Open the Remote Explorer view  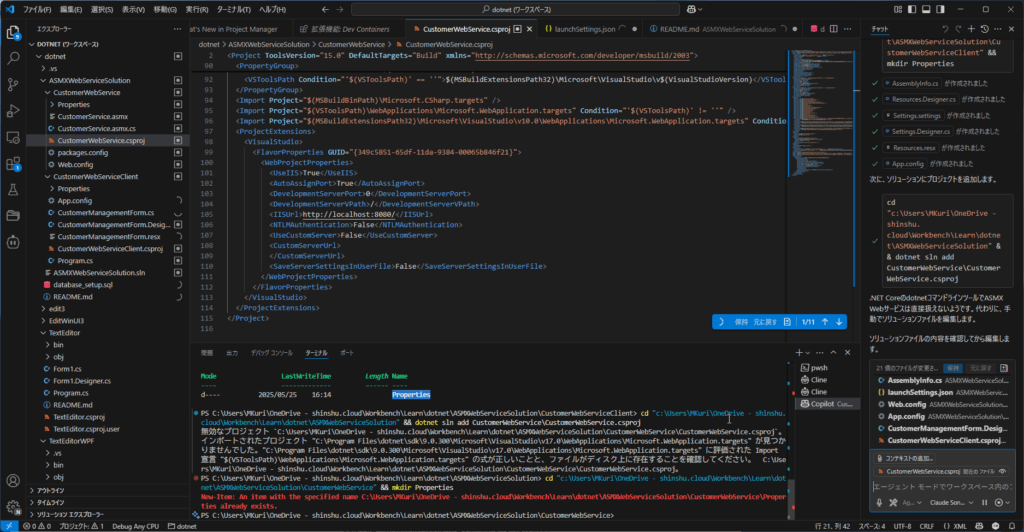tap(13, 137)
